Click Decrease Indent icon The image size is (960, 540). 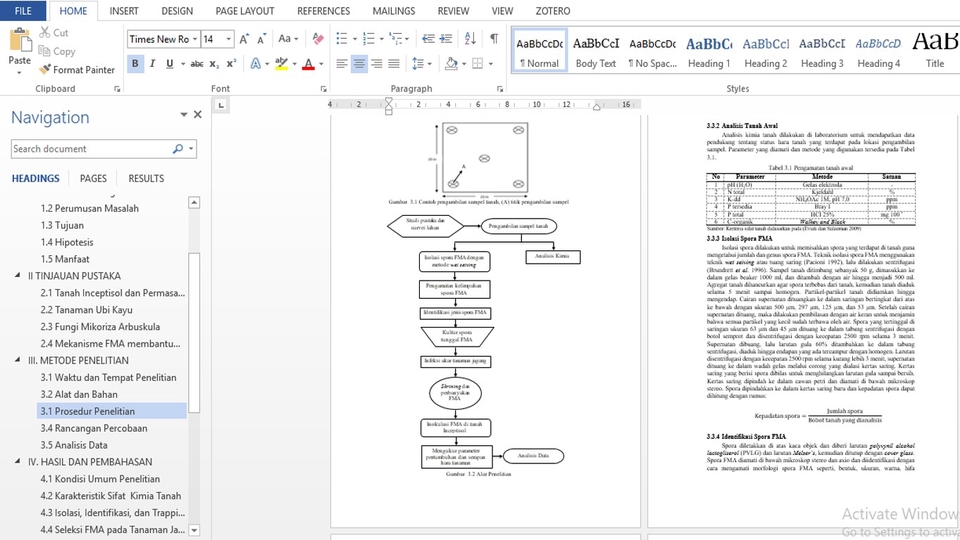click(x=428, y=39)
